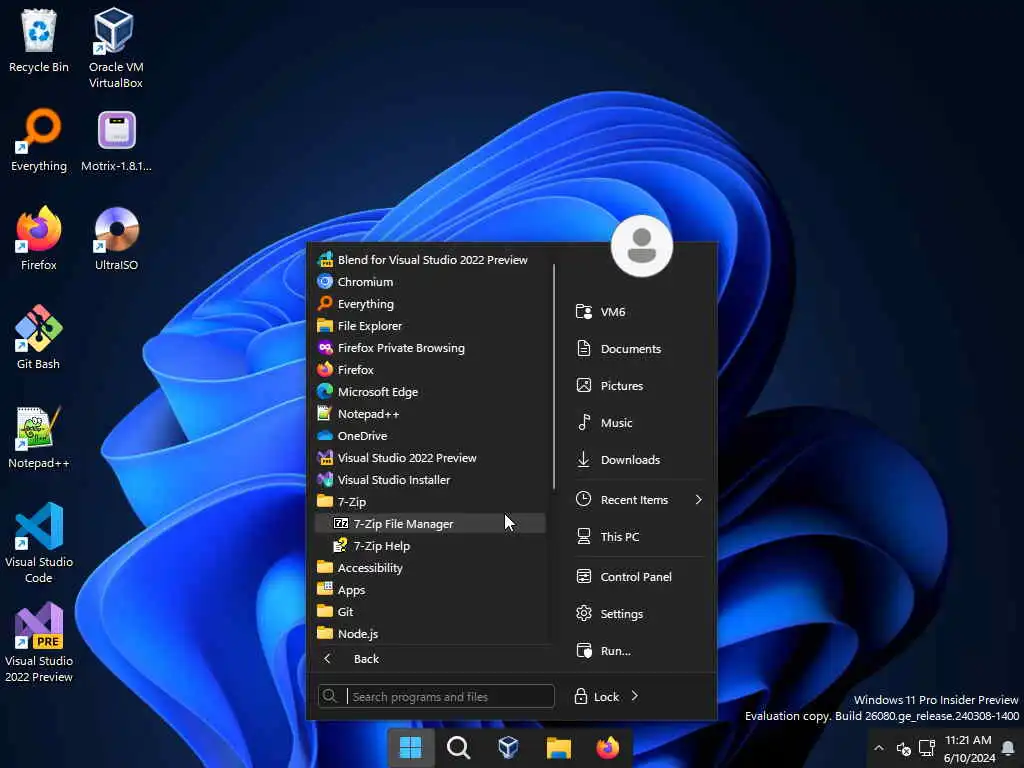This screenshot has width=1024, height=768.
Task: Launch 7-Zip File Manager
Action: tap(430, 524)
